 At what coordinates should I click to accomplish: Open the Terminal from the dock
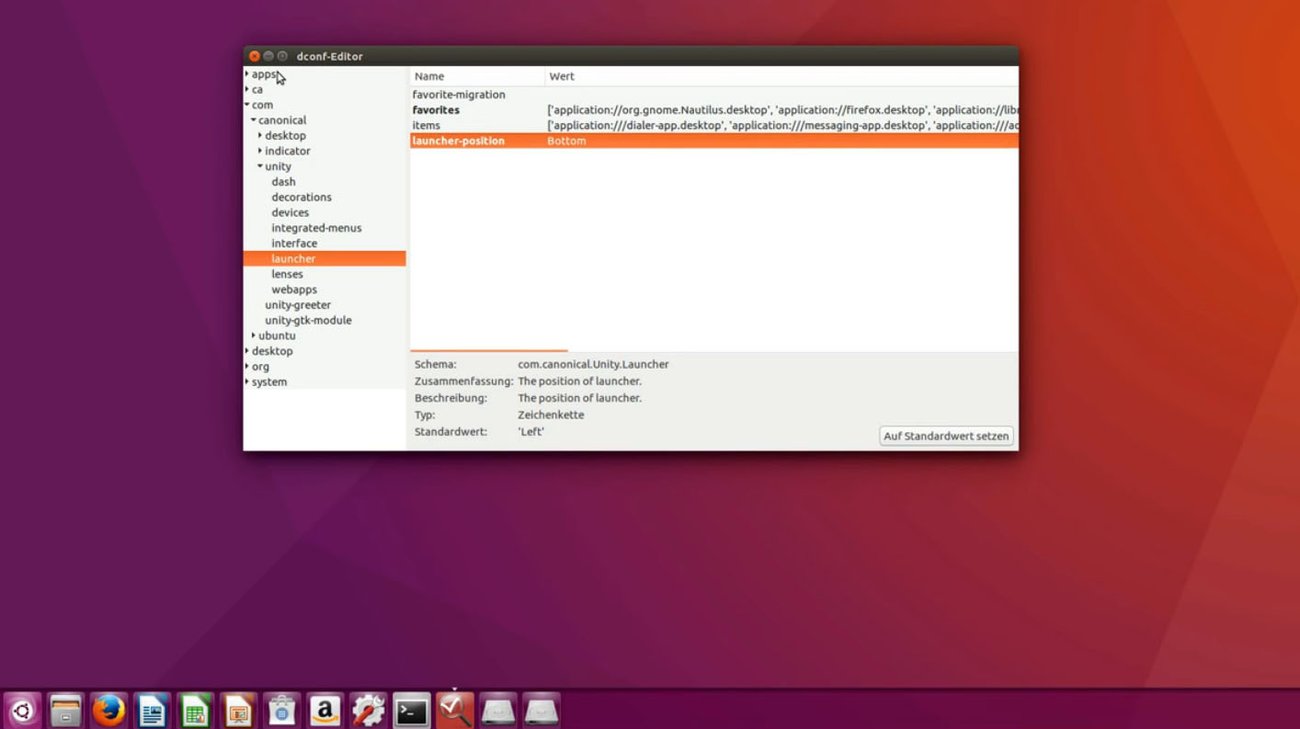tap(410, 709)
